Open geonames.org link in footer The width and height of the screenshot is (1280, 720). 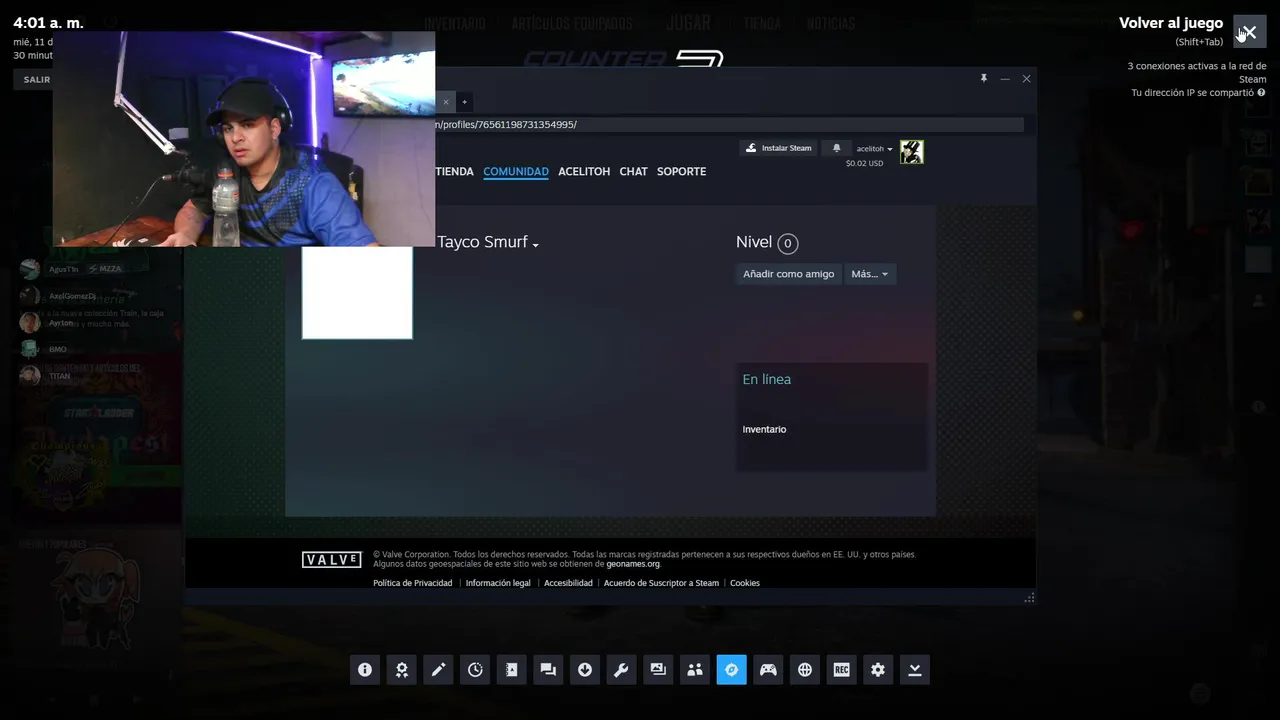(x=633, y=564)
